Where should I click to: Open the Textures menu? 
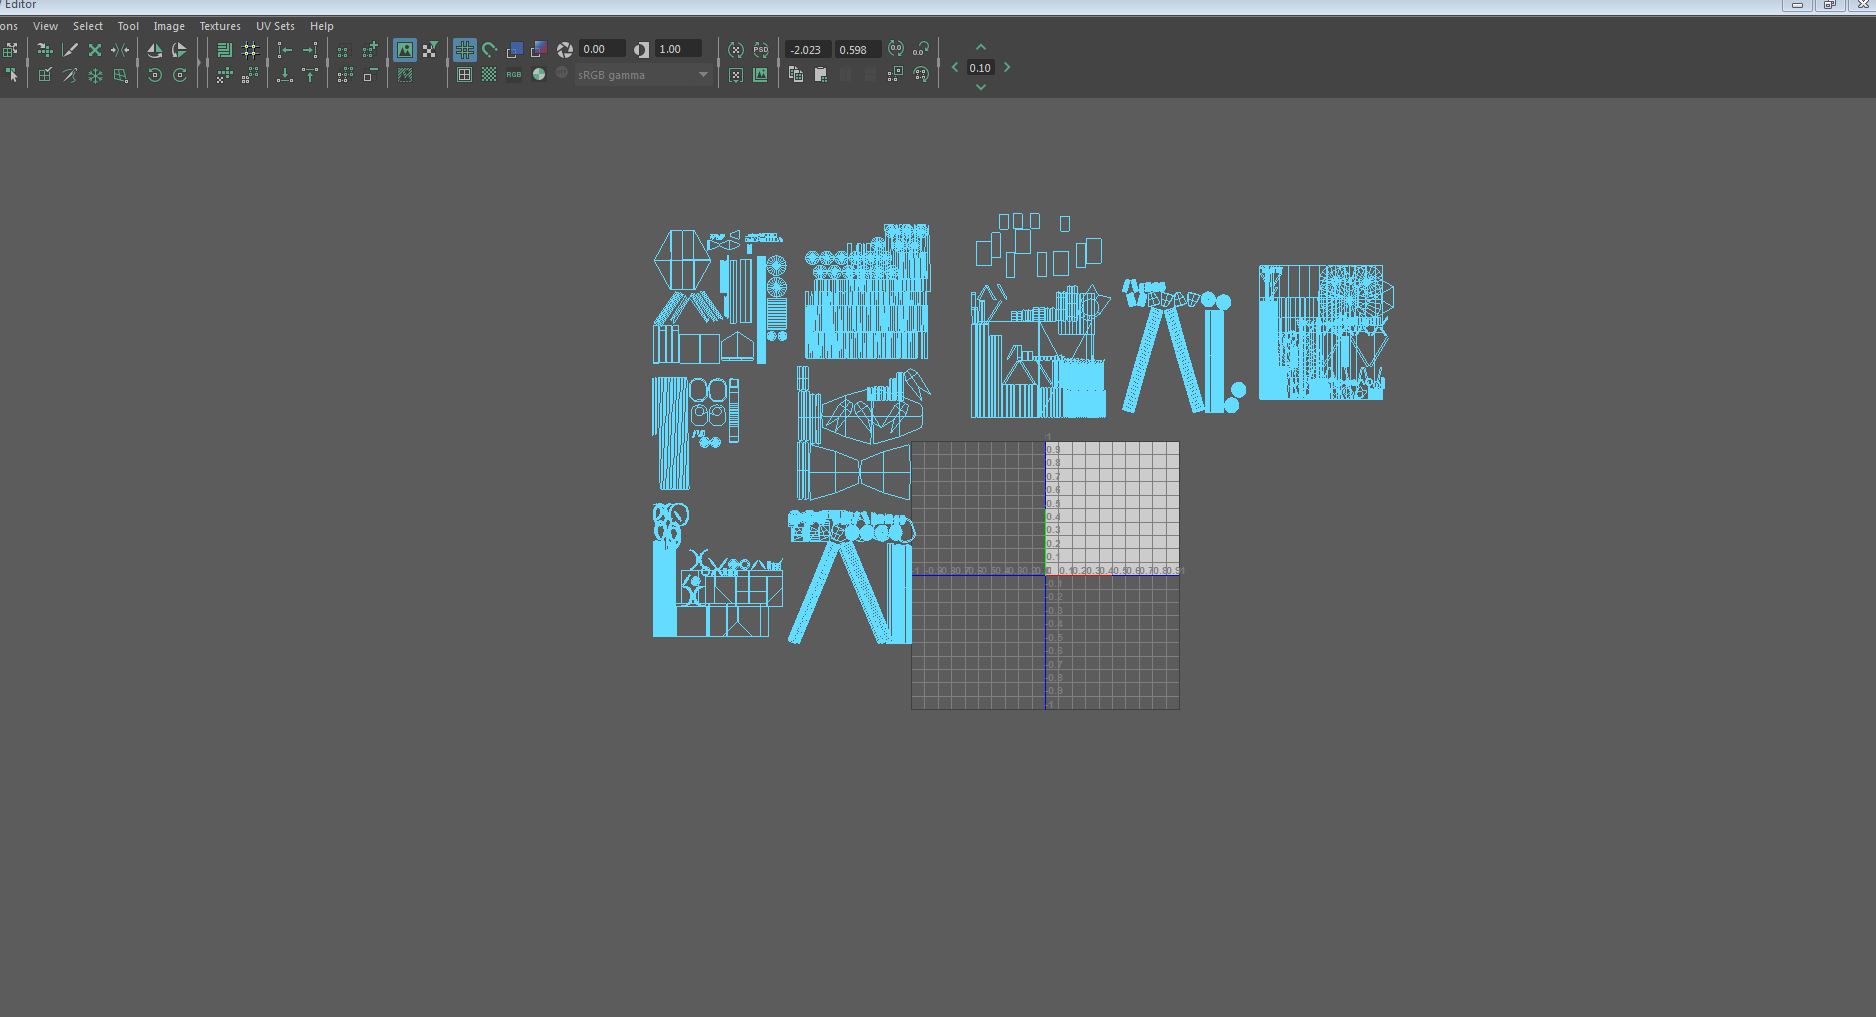click(219, 26)
